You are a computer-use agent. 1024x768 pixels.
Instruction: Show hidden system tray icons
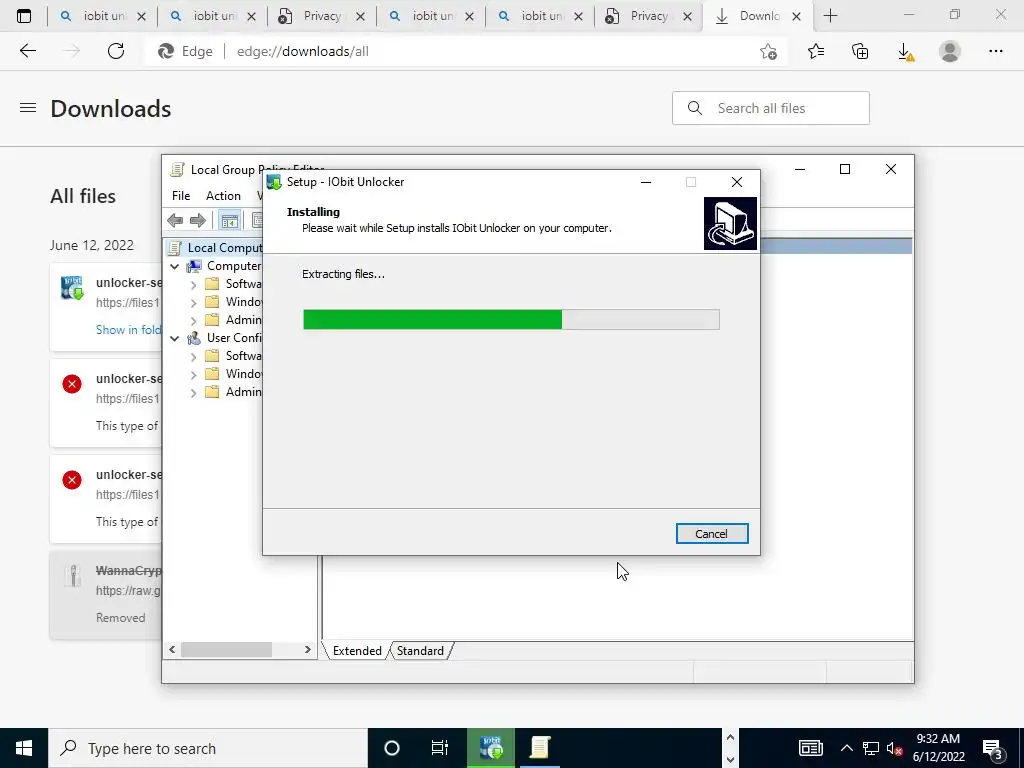(846, 748)
